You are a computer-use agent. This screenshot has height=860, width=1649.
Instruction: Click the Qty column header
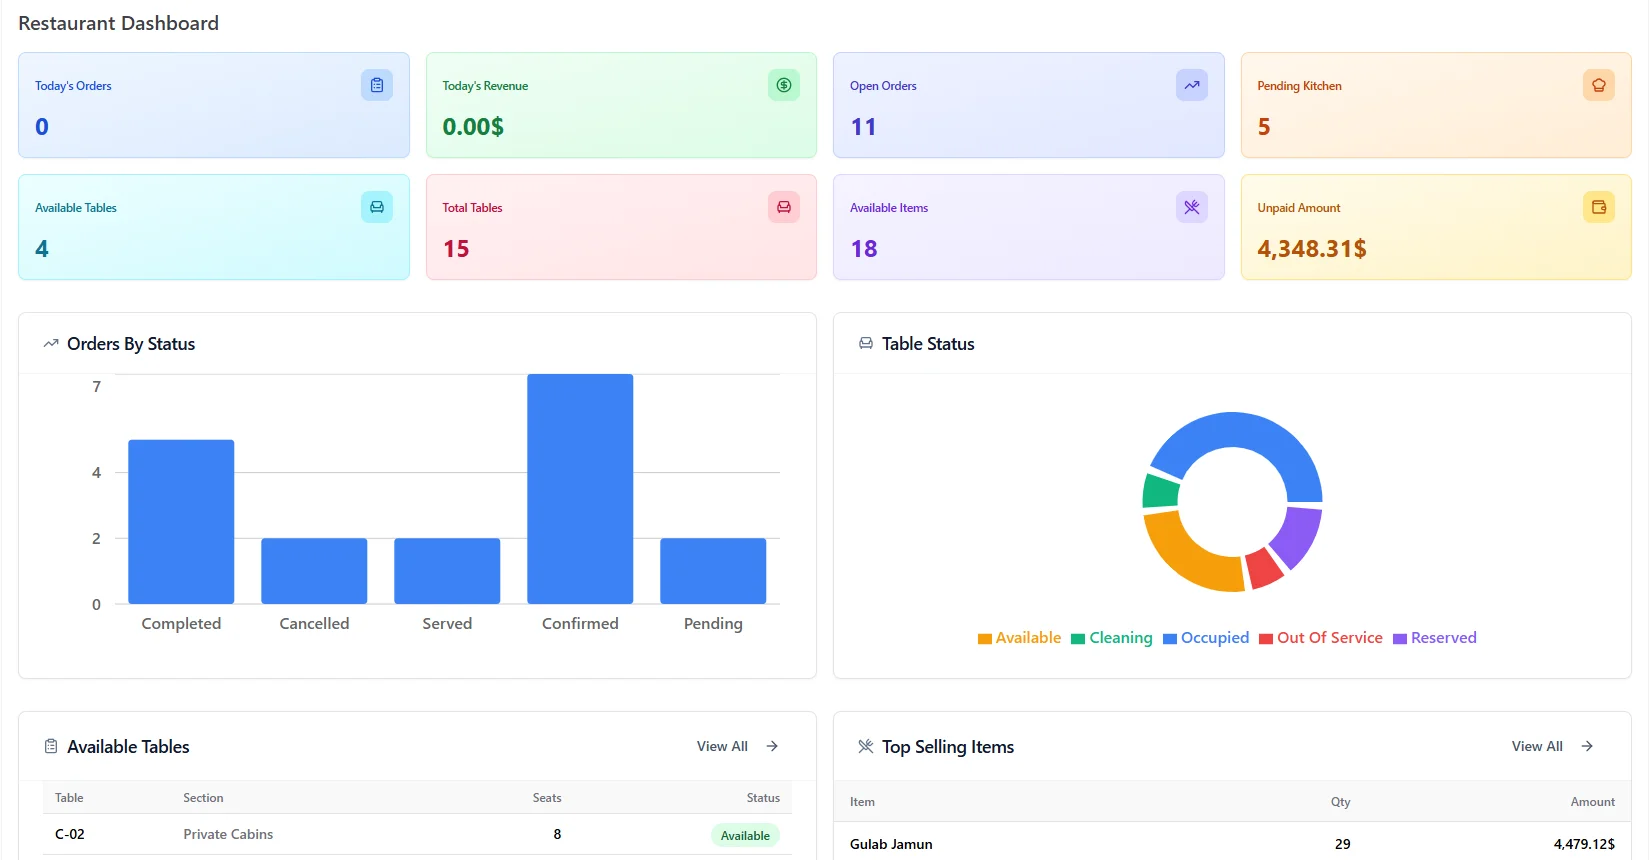pos(1340,802)
